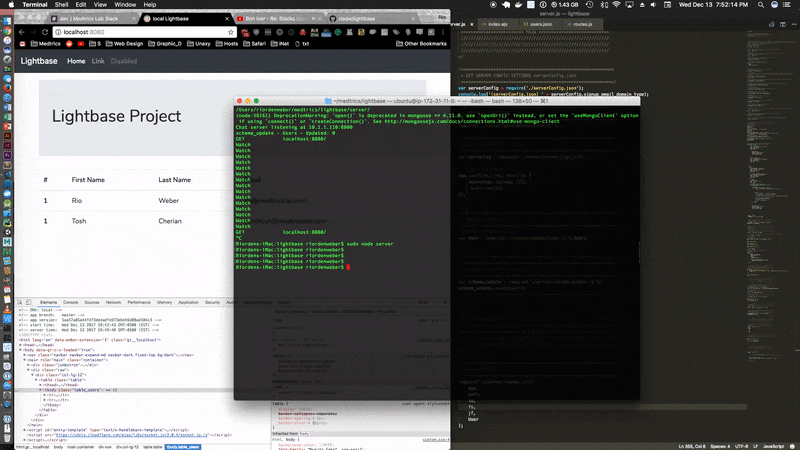Open the Hosts bookmarks folder
Image resolution: width=800 pixels, height=450 pixels.
click(227, 44)
